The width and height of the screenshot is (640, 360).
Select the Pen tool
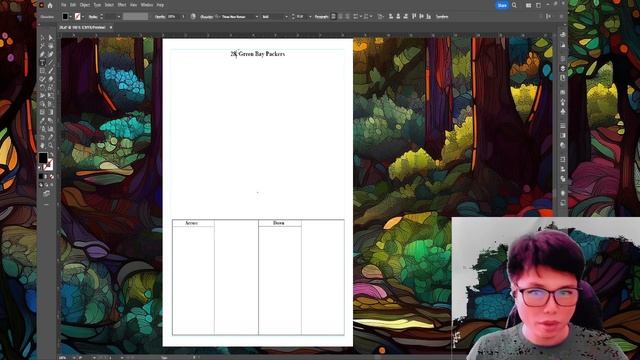pyautogui.click(x=42, y=54)
